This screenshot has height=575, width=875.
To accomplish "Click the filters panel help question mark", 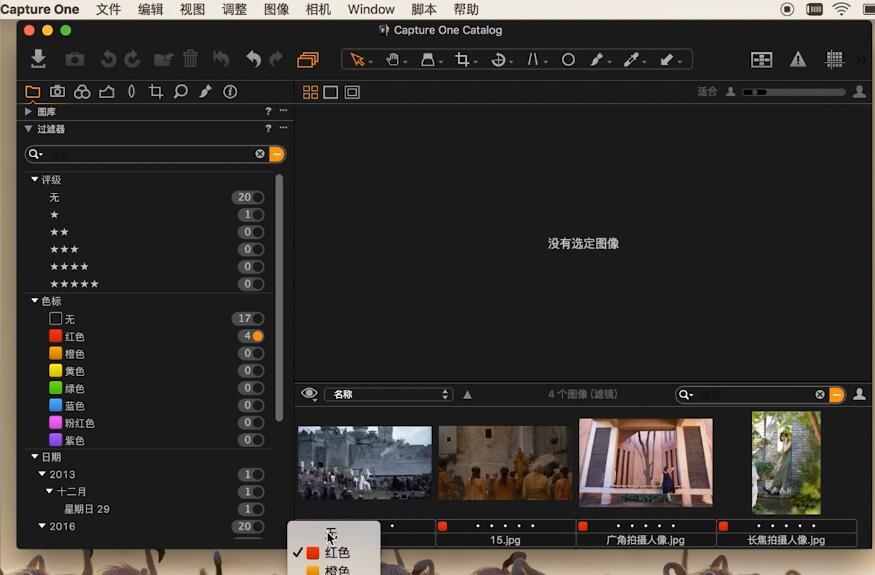I will point(268,129).
